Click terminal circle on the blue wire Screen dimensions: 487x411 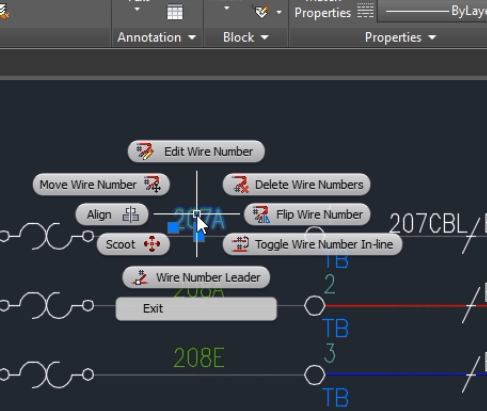(x=314, y=375)
